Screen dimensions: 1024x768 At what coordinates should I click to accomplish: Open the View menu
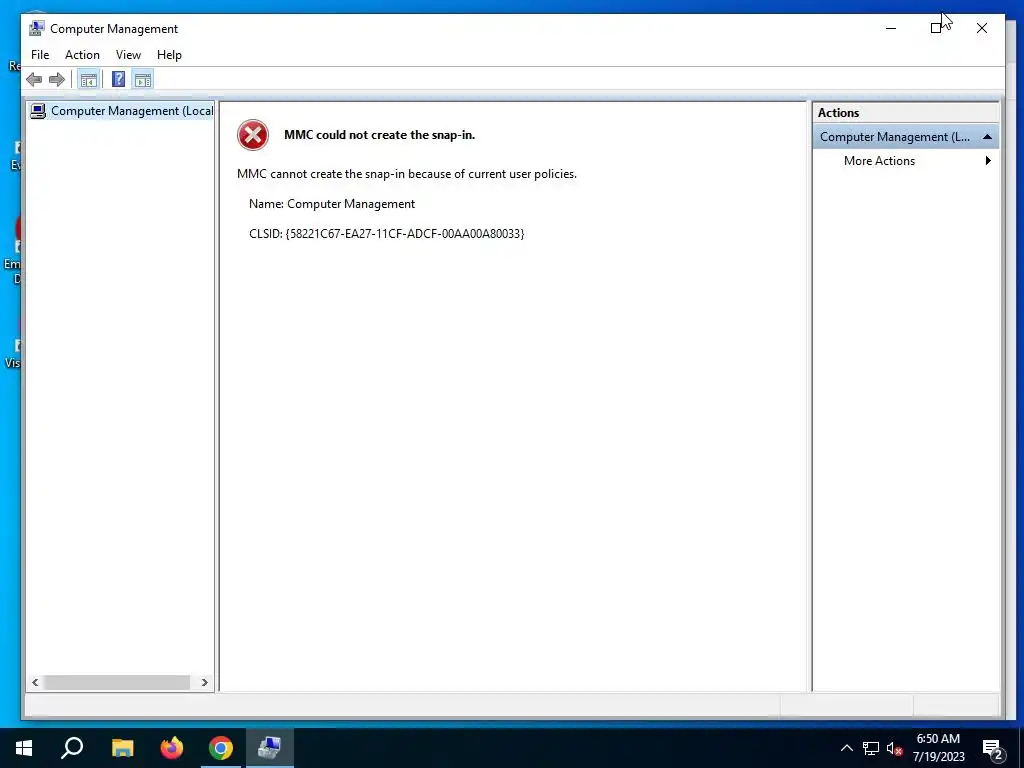[128, 55]
